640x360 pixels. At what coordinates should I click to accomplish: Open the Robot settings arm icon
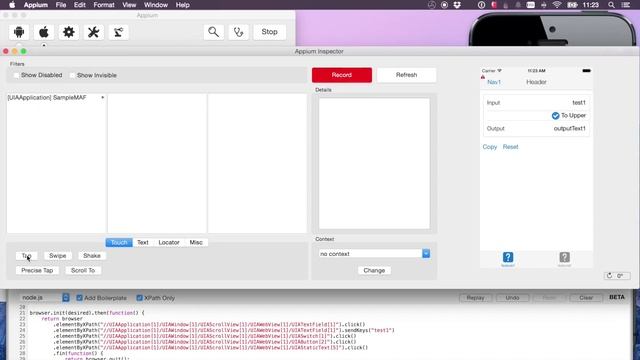click(x=119, y=32)
